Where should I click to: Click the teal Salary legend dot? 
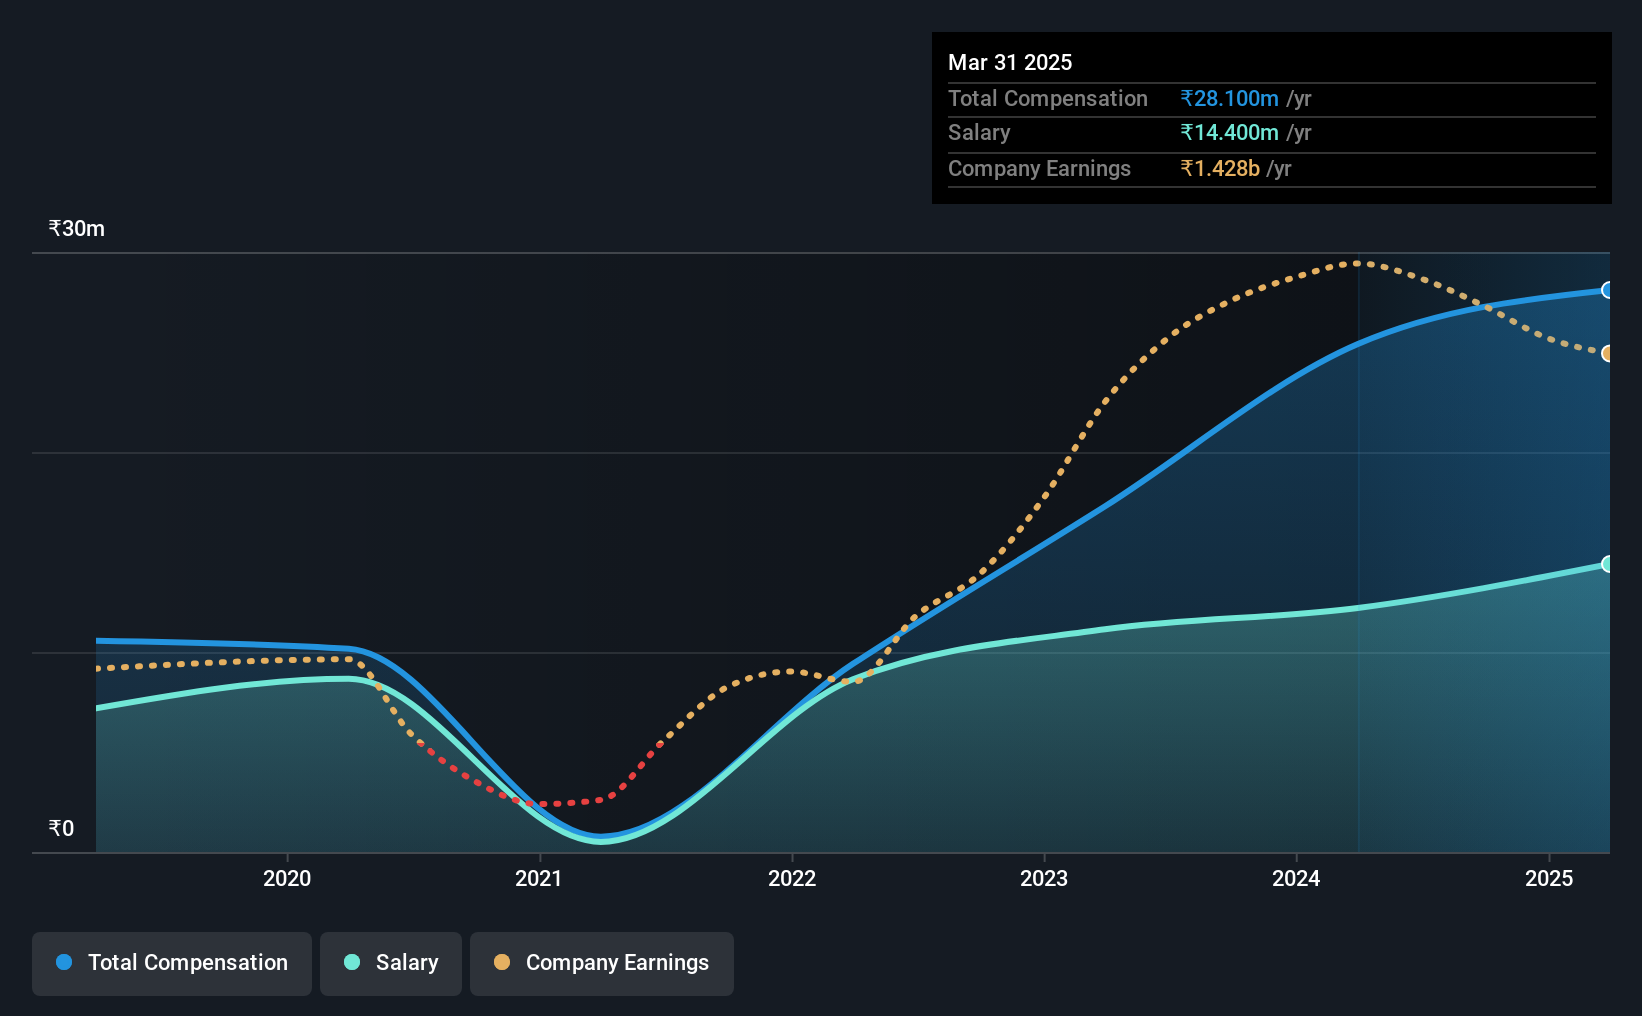click(352, 962)
